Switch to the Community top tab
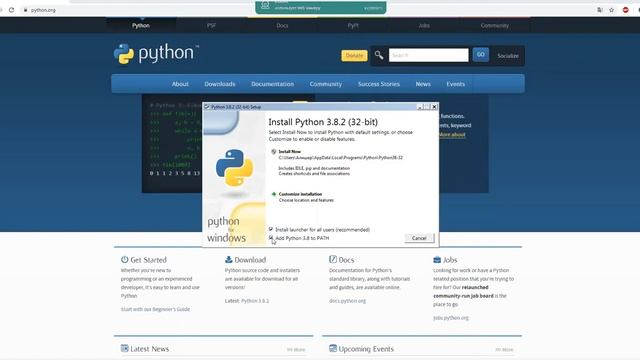This screenshot has width=640, height=360. click(495, 25)
